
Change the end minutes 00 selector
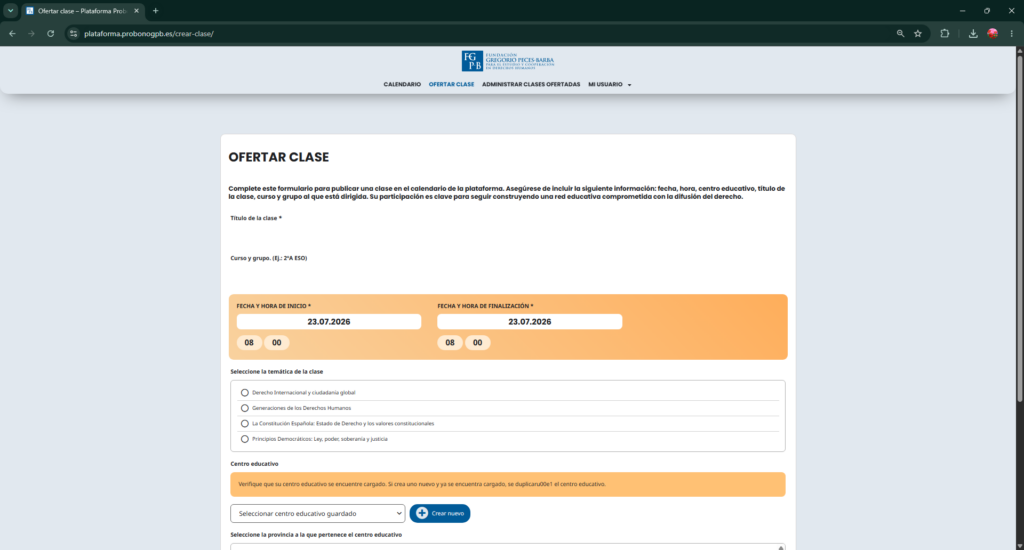[477, 342]
